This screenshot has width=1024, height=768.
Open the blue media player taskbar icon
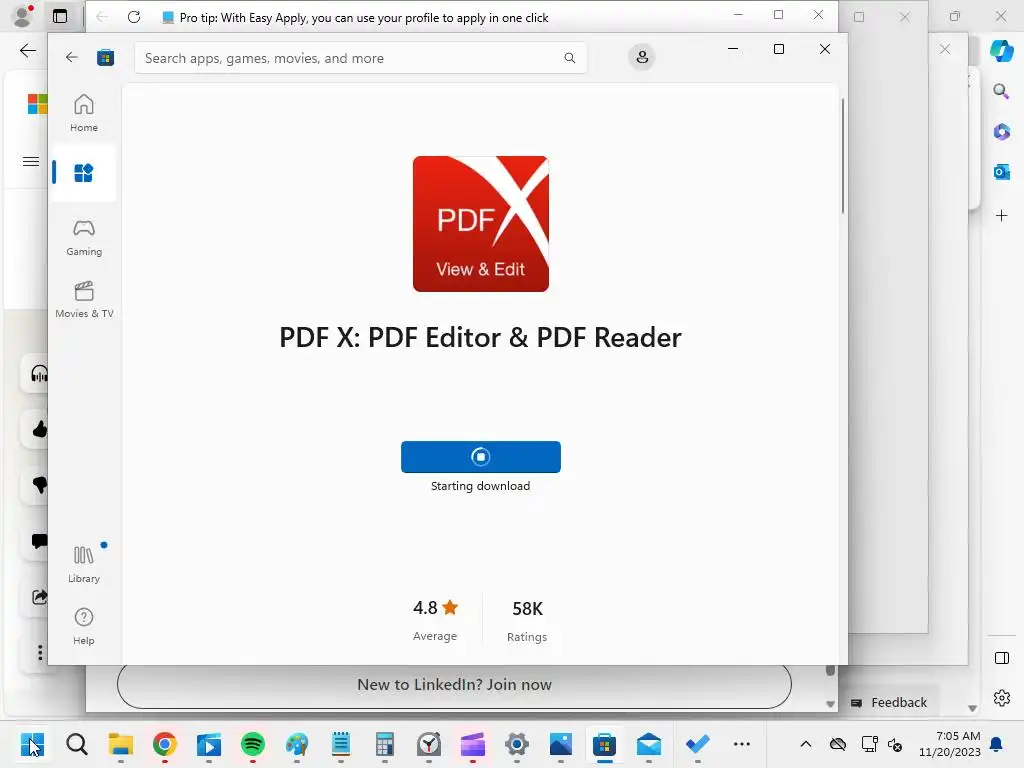pyautogui.click(x=209, y=744)
